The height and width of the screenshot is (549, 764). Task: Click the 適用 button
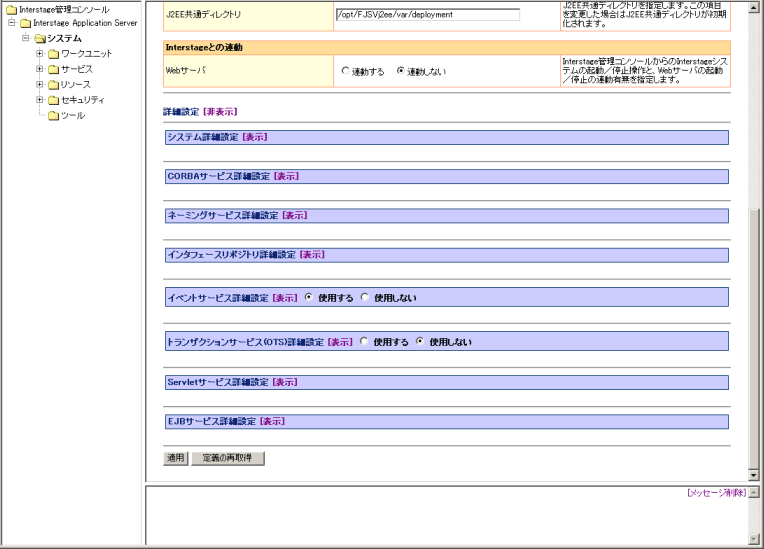coord(175,458)
